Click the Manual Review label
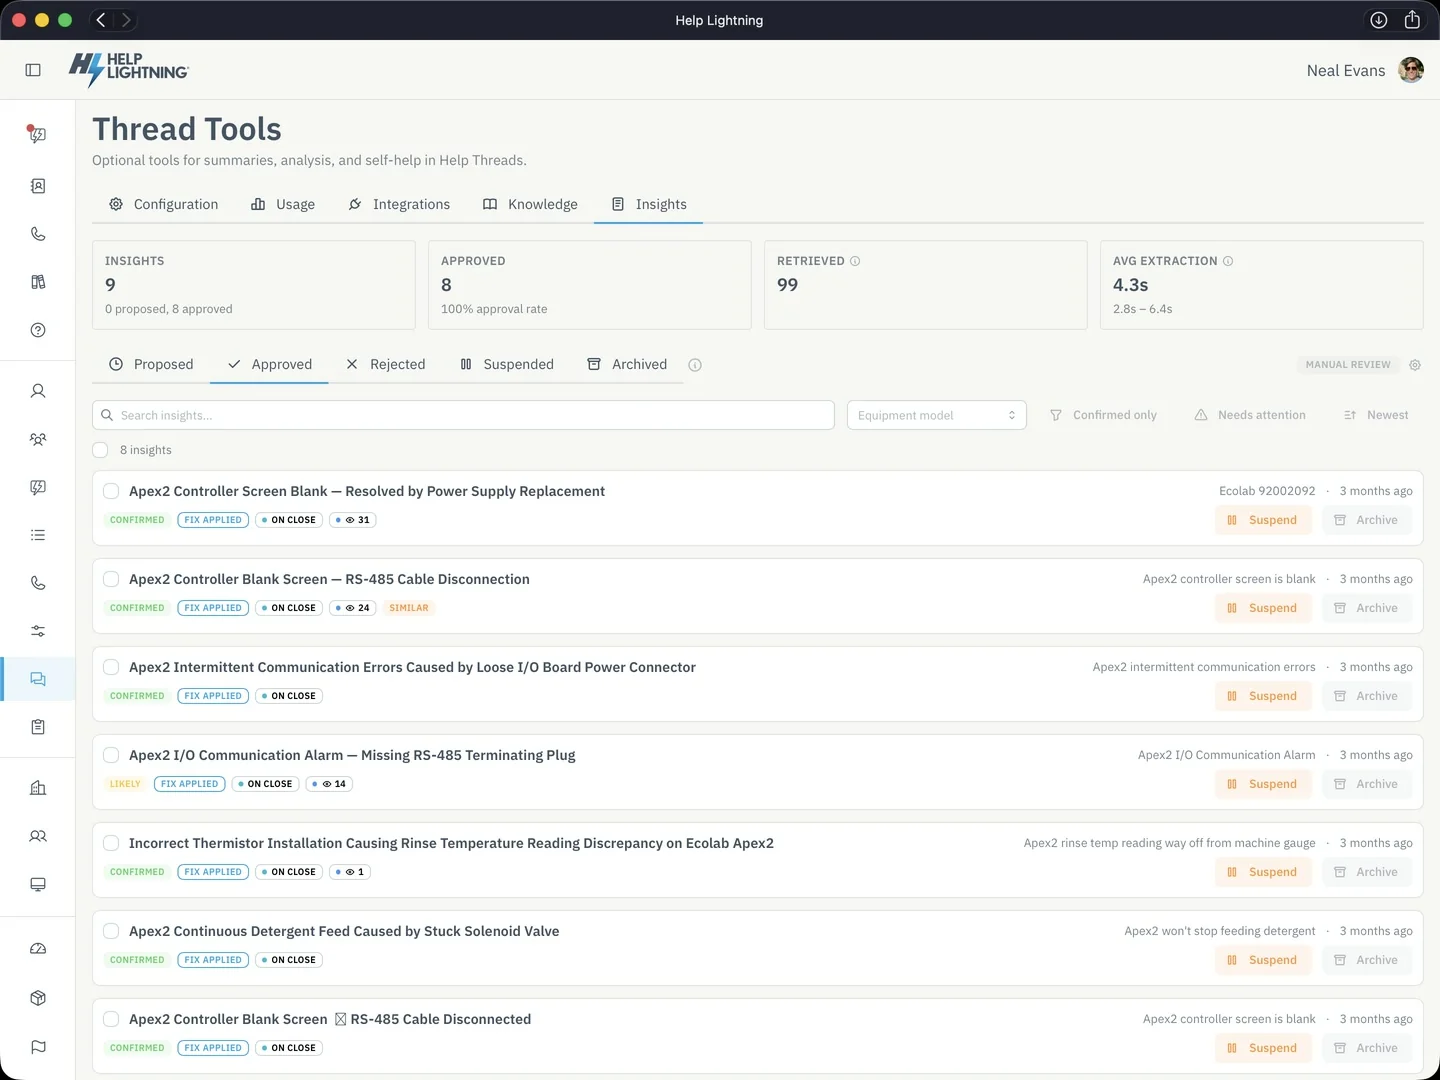Image resolution: width=1440 pixels, height=1080 pixels. point(1348,365)
